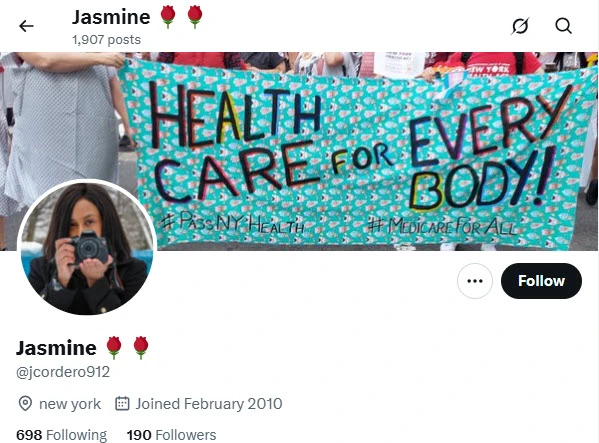The width and height of the screenshot is (599, 443).
Task: Click second rose emoji beside profile name
Action: pos(141,348)
